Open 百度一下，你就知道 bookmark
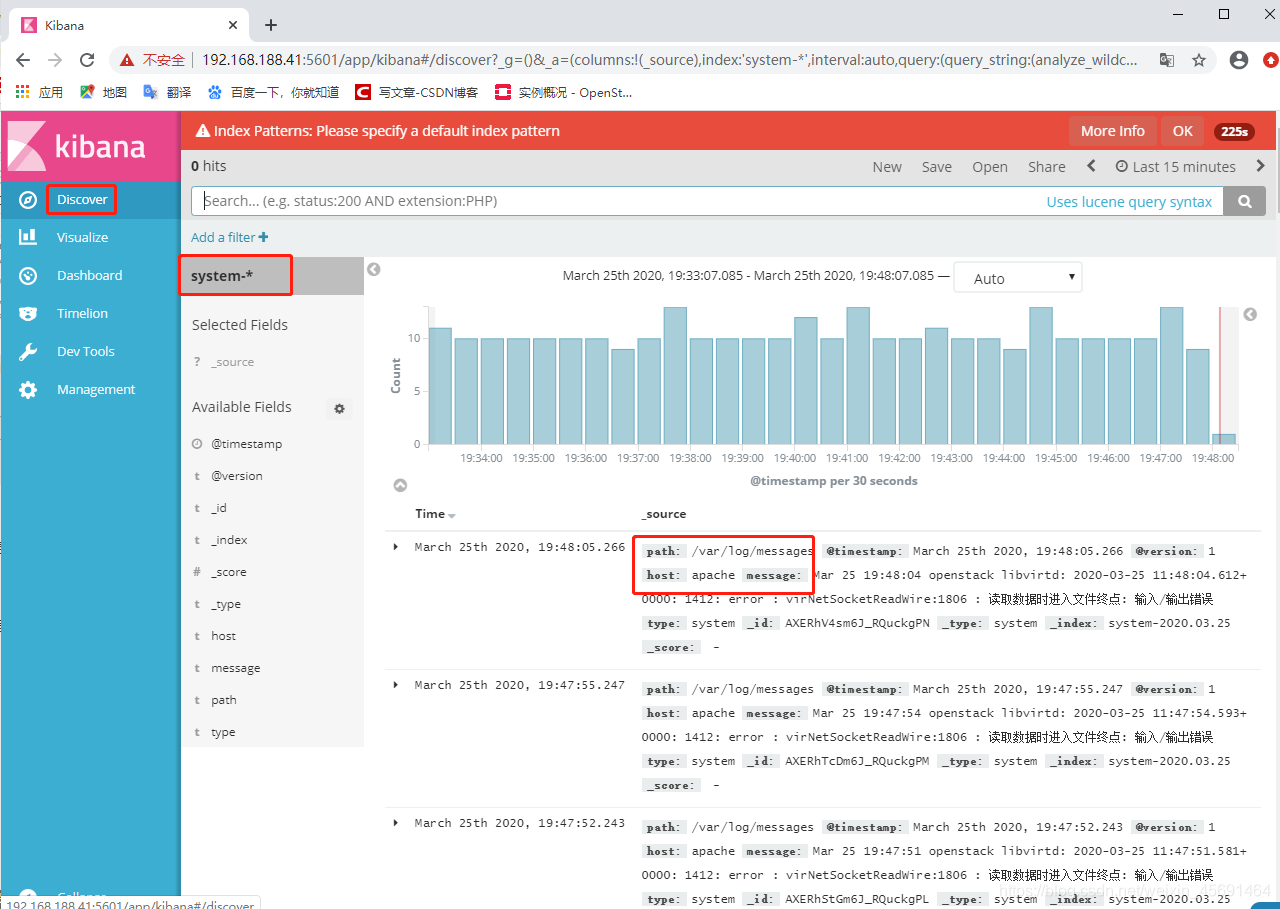The image size is (1280, 909). click(273, 92)
